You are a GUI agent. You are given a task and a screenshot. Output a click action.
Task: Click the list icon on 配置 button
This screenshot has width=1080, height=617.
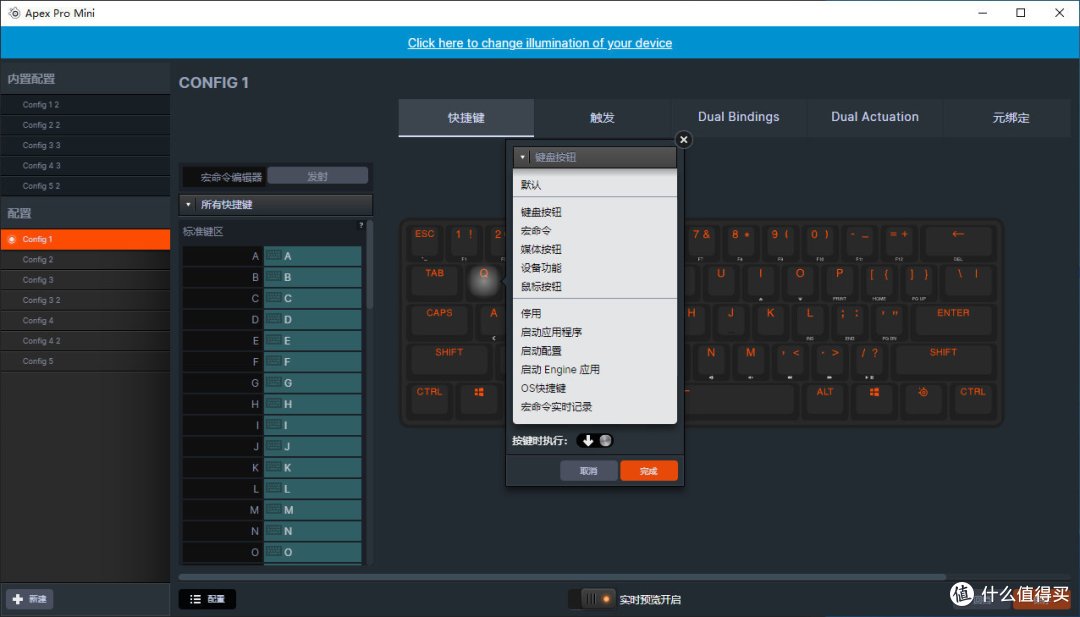coord(196,599)
